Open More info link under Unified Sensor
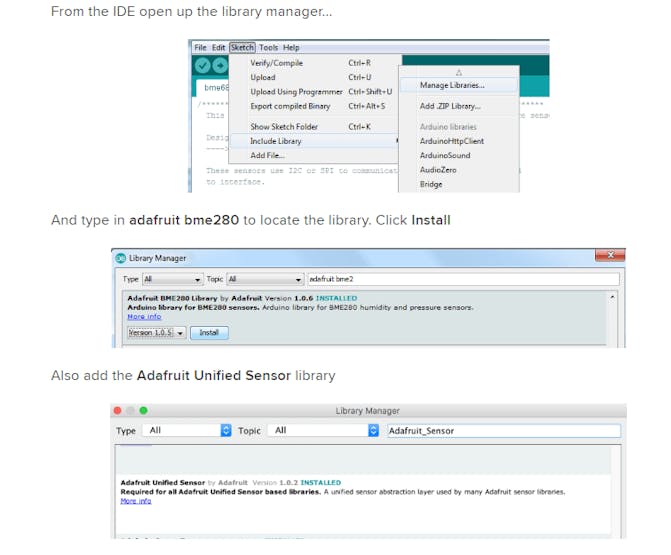671x555 pixels. click(136, 501)
